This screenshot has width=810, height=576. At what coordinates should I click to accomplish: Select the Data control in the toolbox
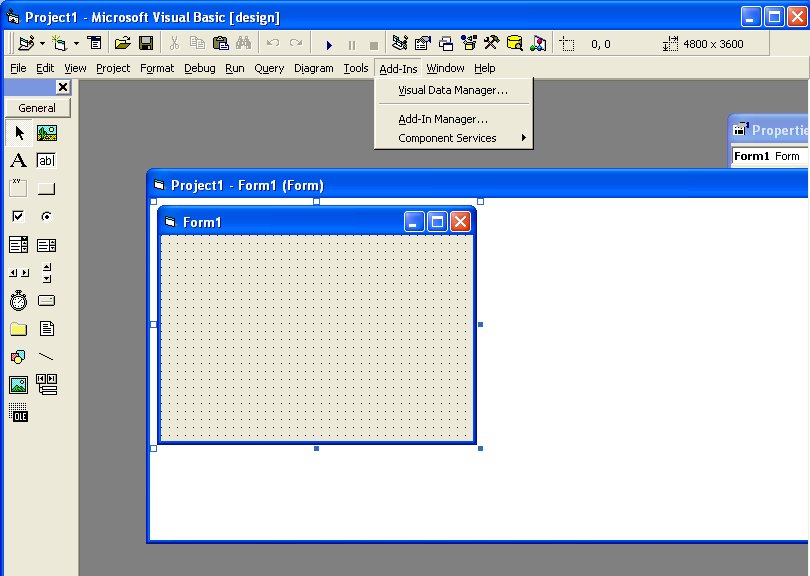click(x=46, y=384)
